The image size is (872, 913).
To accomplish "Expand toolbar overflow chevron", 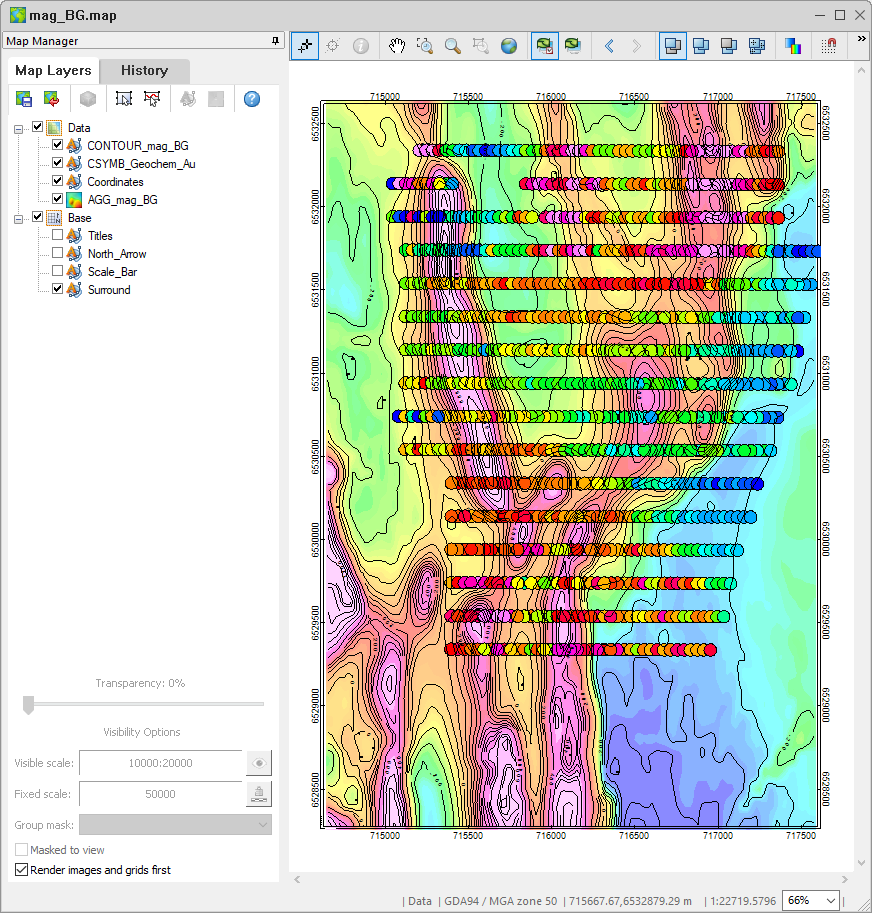I will pos(861,39).
